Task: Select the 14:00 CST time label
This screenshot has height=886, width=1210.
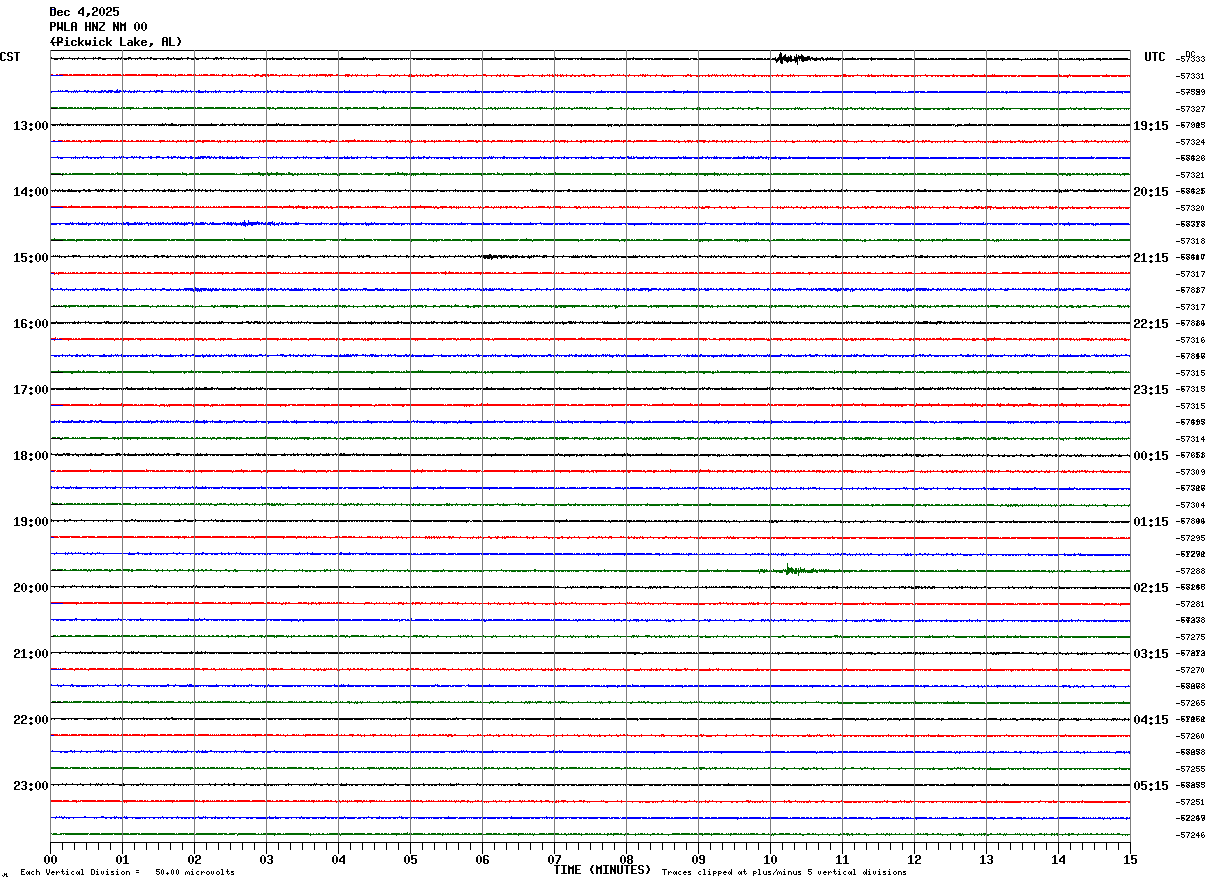Action: 30,192
